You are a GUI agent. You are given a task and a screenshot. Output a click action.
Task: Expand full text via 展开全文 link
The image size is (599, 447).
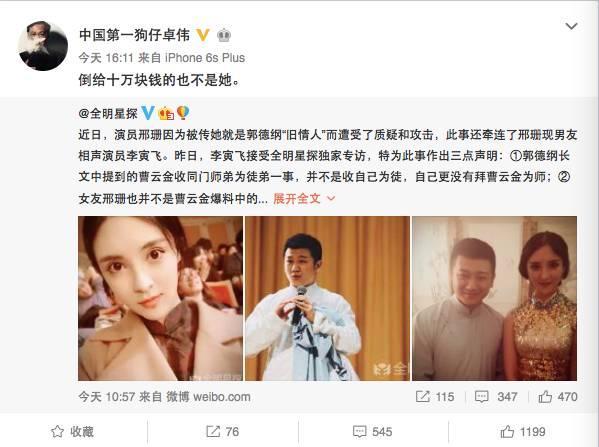pyautogui.click(x=297, y=198)
